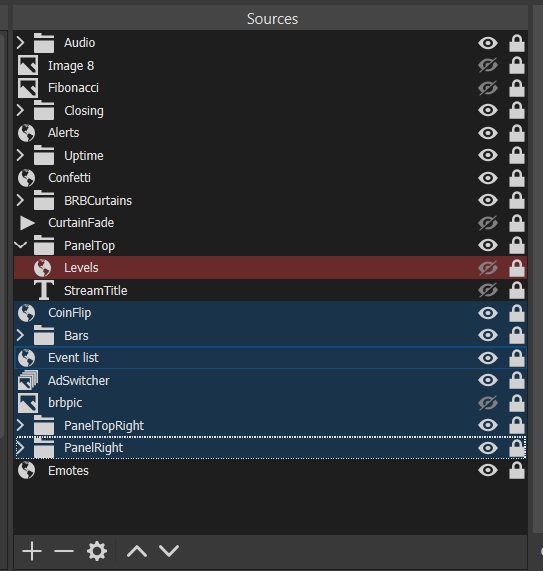Show the Levels source

(488, 268)
